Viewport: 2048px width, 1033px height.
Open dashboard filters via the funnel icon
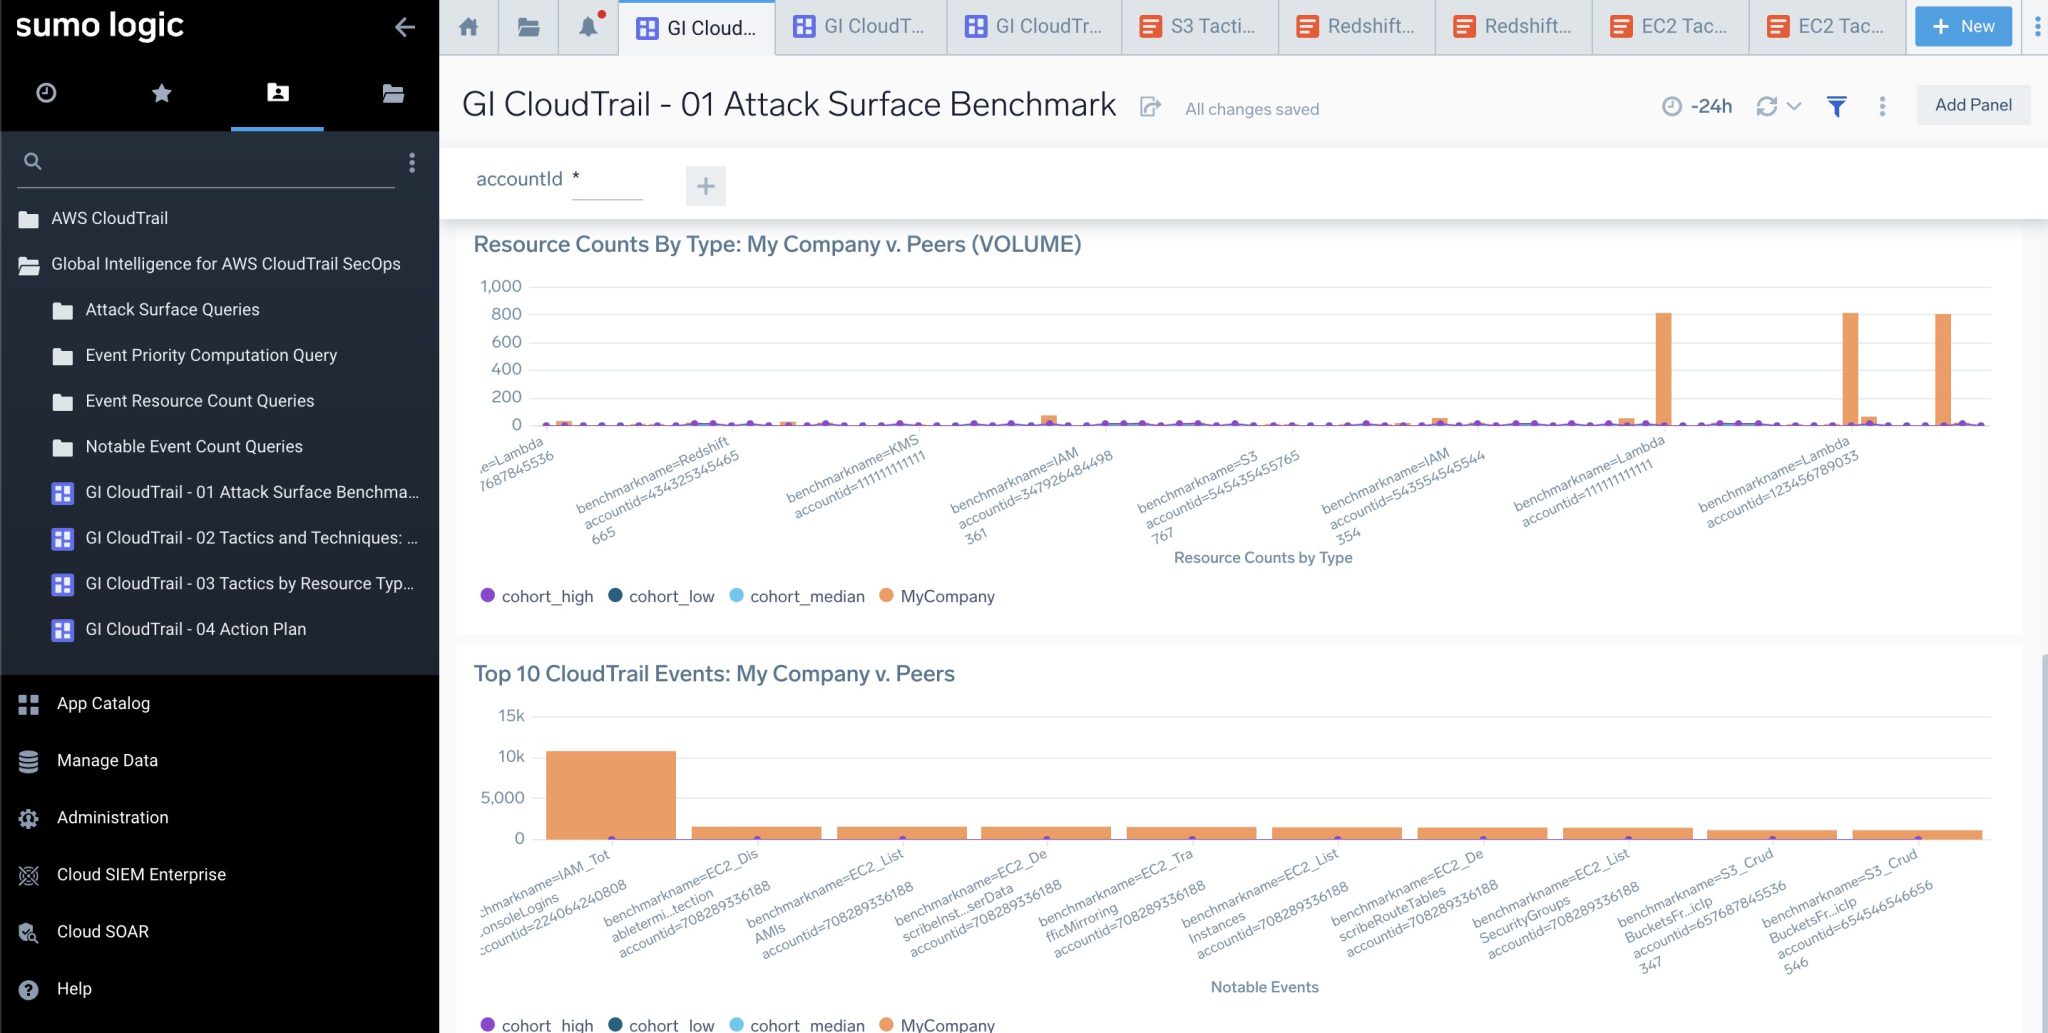(x=1836, y=106)
